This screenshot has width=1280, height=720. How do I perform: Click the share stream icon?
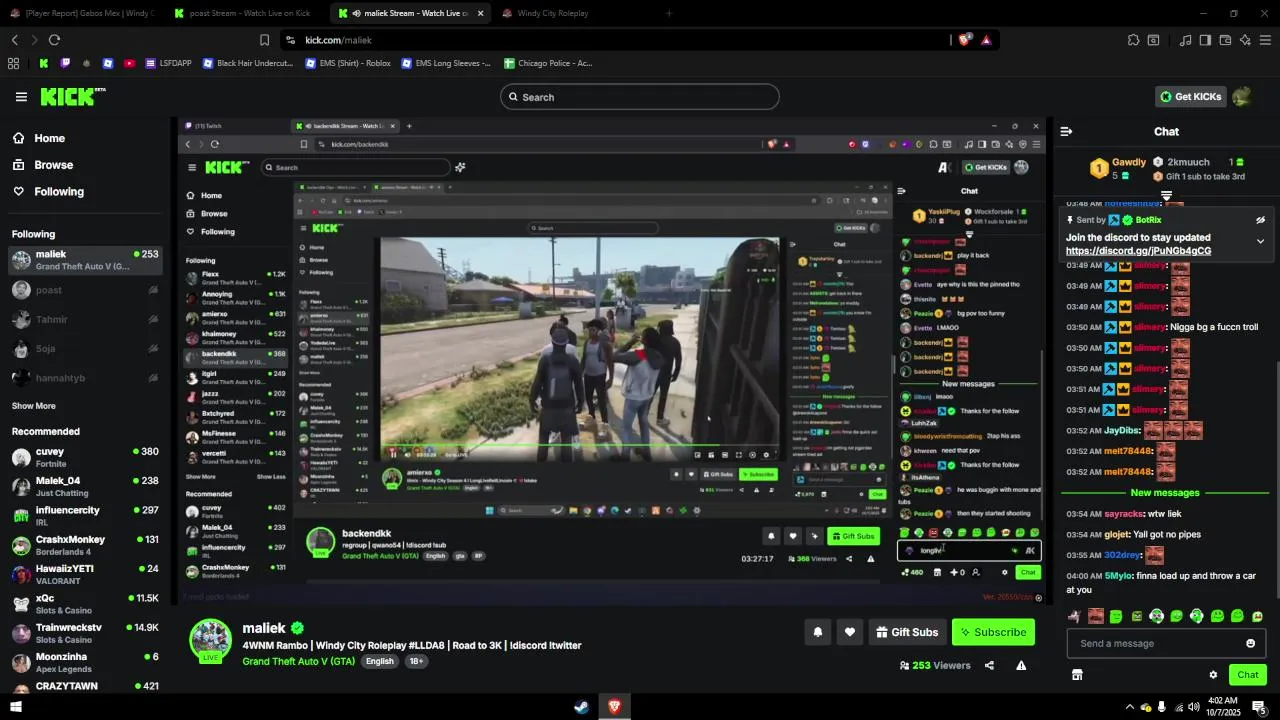[x=989, y=665]
